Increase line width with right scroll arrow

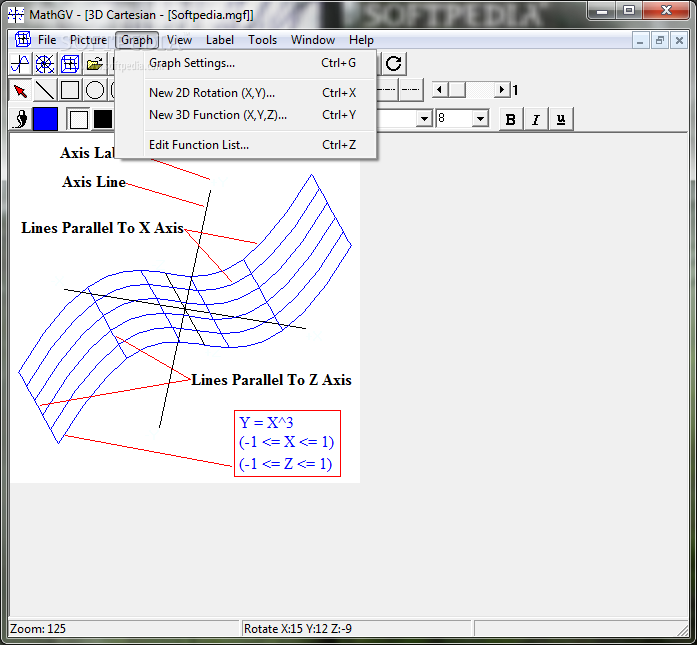point(502,90)
